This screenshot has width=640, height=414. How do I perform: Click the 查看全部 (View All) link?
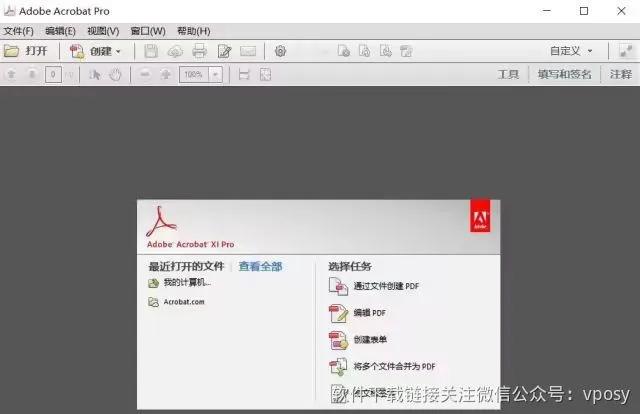tap(260, 267)
